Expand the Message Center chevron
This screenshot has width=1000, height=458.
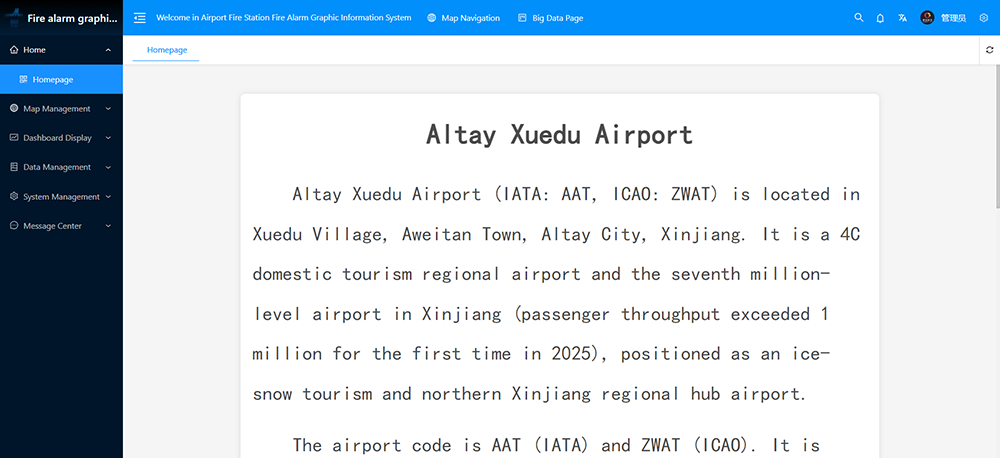coord(108,226)
